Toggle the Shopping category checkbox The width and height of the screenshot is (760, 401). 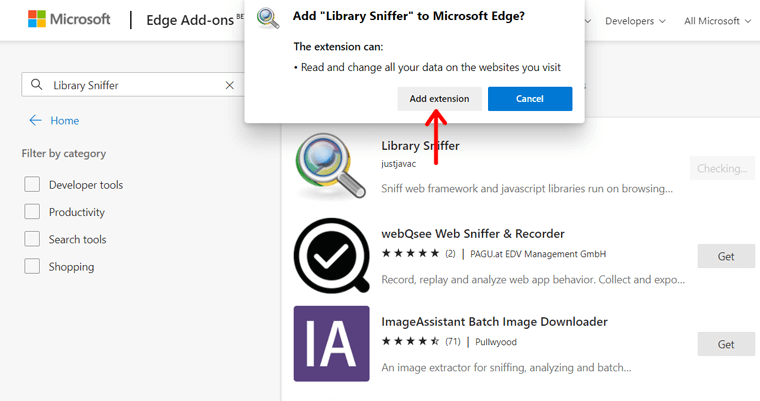(x=33, y=267)
